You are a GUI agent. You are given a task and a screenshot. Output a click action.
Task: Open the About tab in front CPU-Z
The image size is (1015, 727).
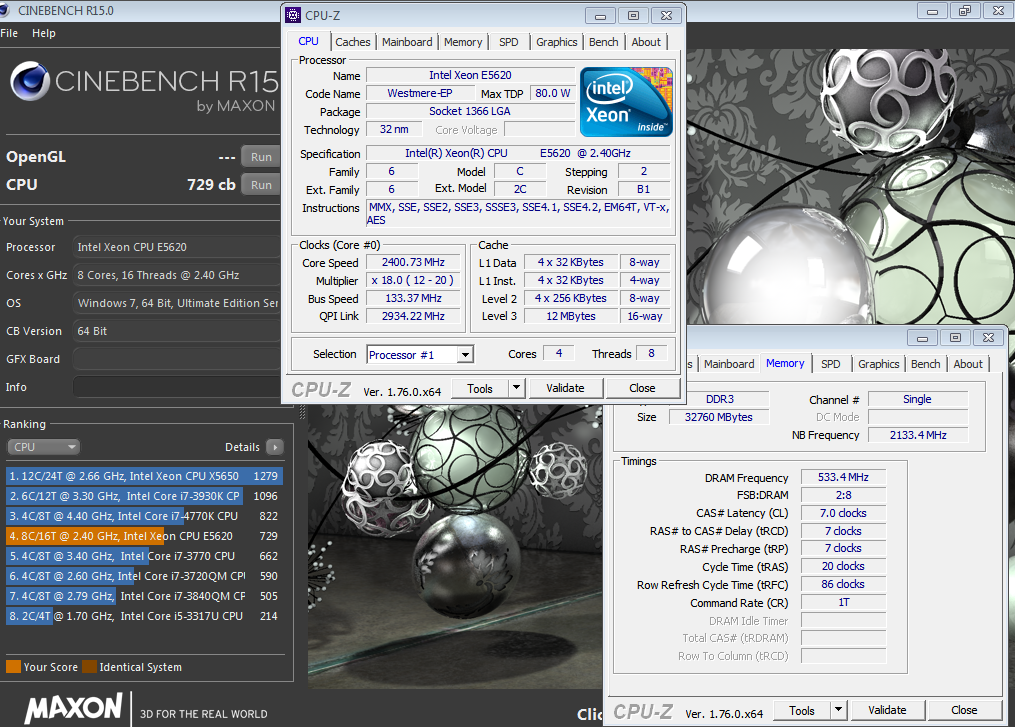click(x=646, y=42)
